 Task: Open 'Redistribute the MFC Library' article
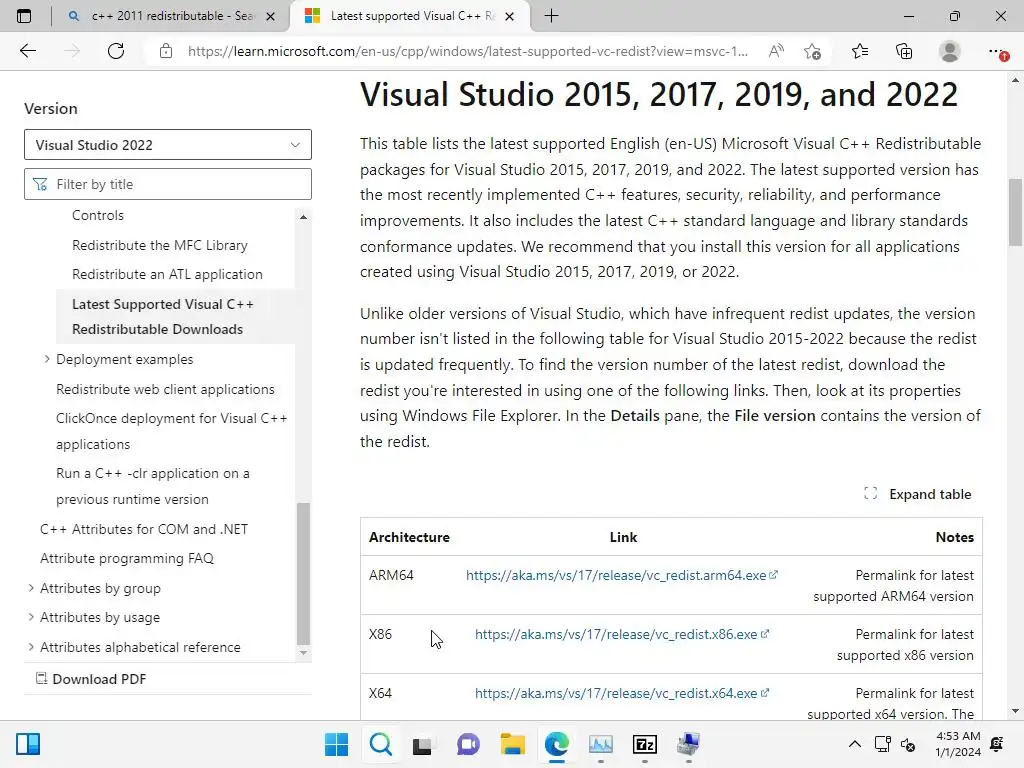[160, 246]
